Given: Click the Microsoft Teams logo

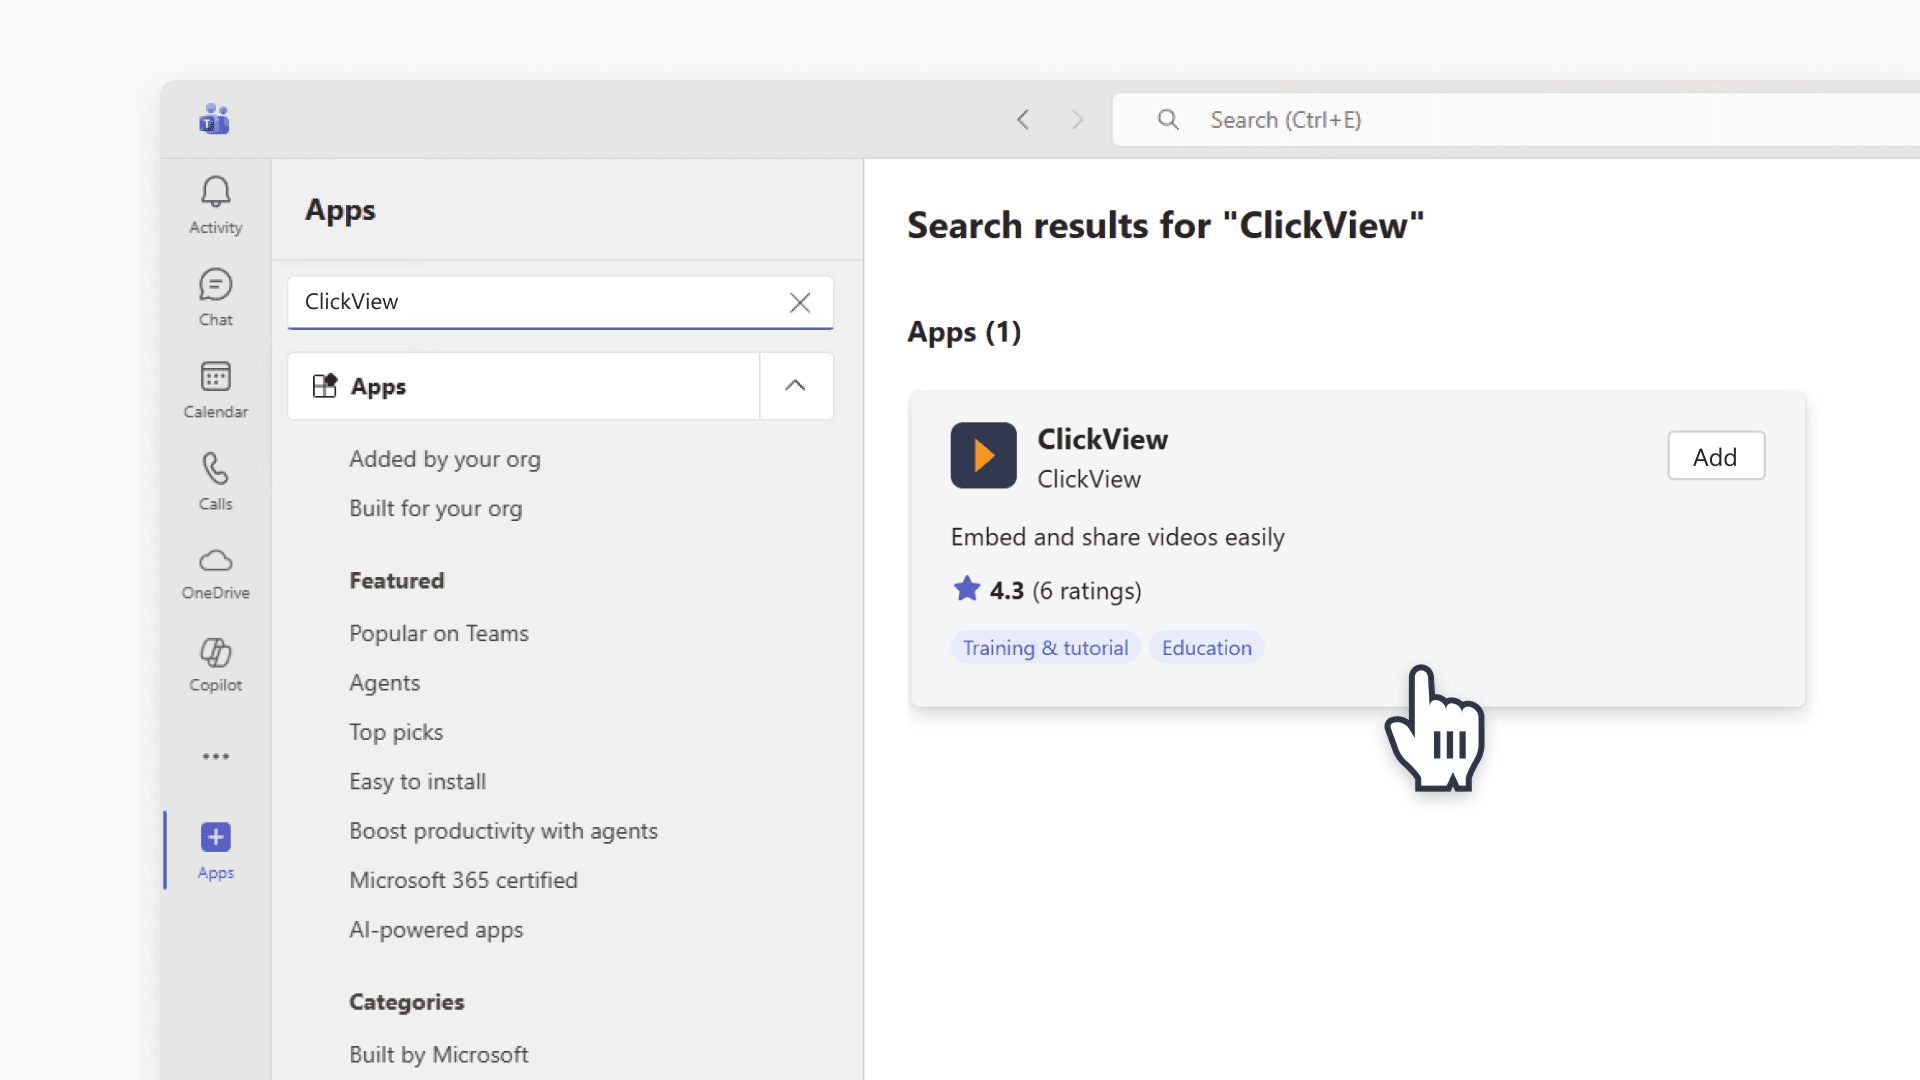Looking at the screenshot, I should click(x=214, y=119).
